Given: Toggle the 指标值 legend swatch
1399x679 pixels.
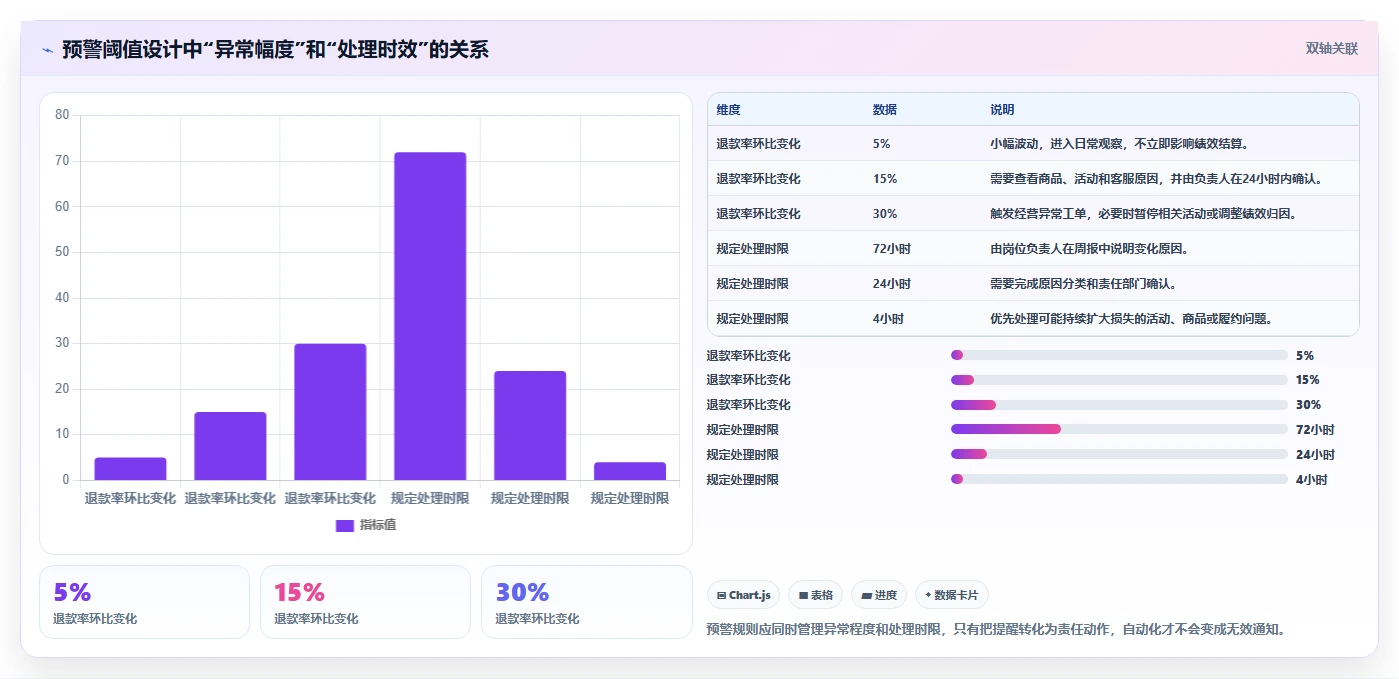Looking at the screenshot, I should click(344, 526).
